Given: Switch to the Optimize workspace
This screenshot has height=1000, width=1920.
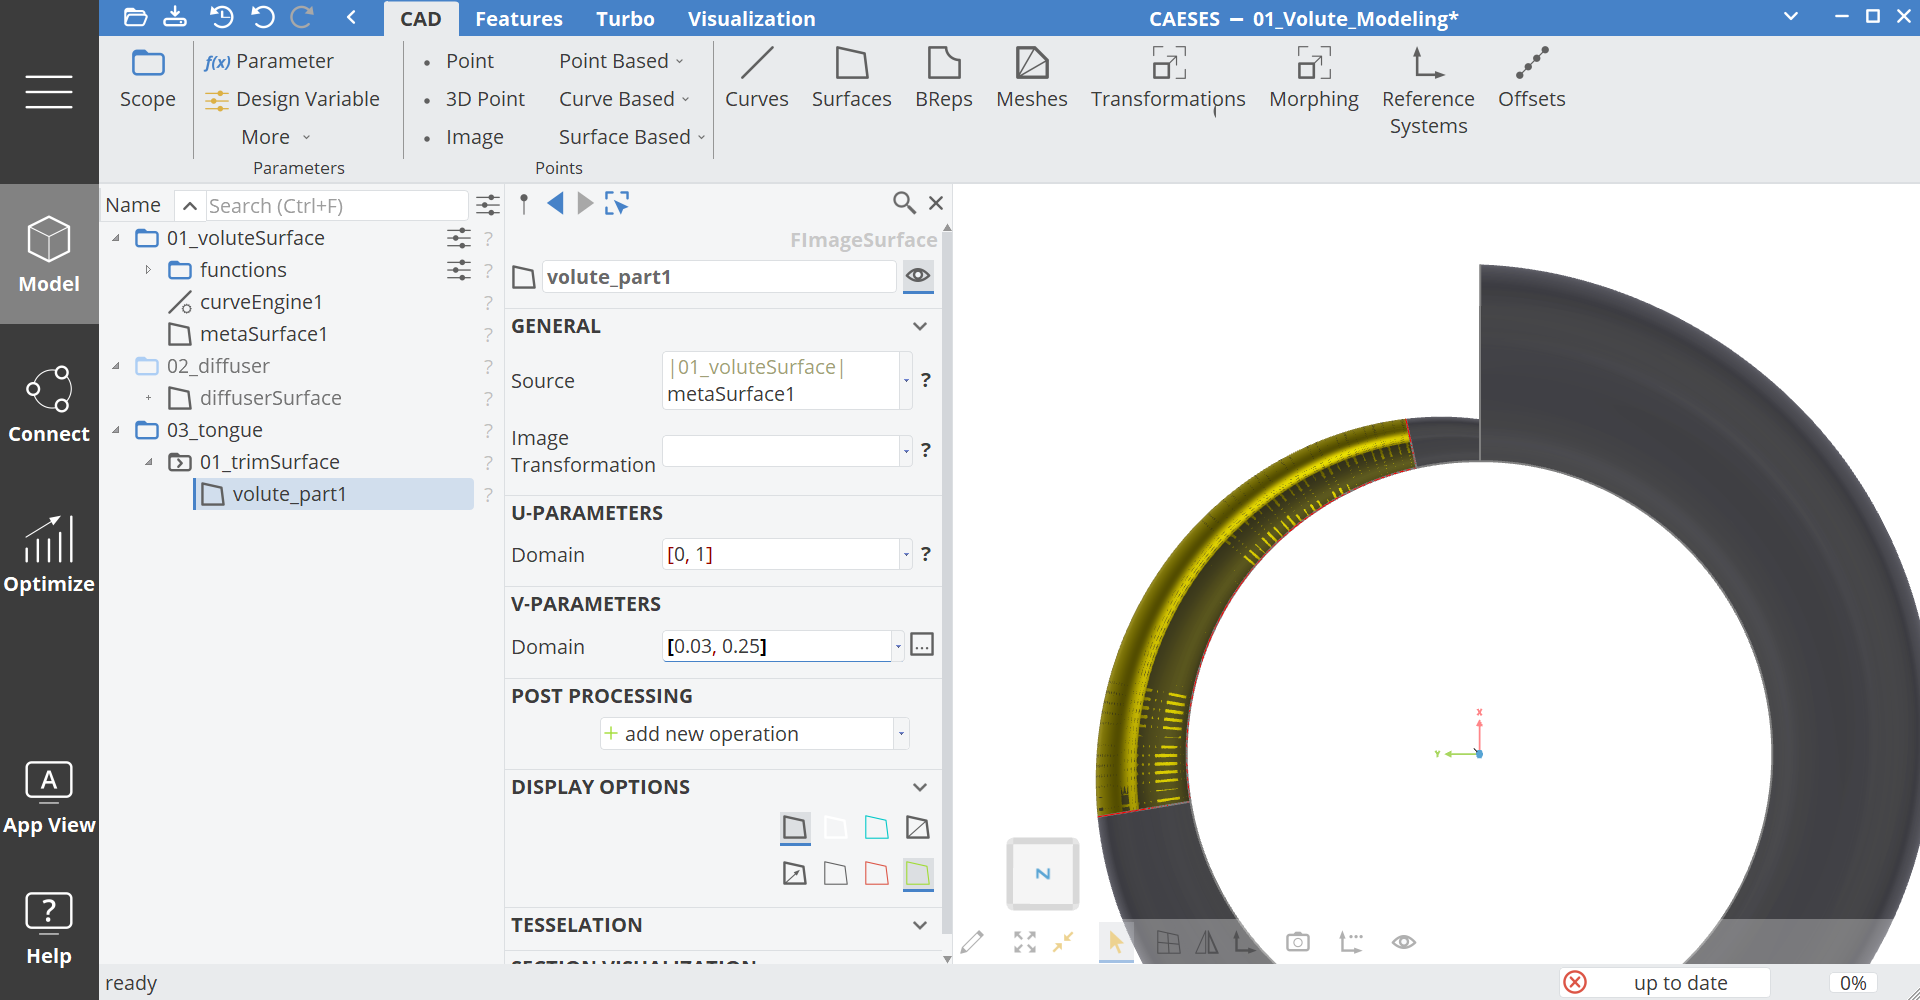Looking at the screenshot, I should (x=49, y=554).
